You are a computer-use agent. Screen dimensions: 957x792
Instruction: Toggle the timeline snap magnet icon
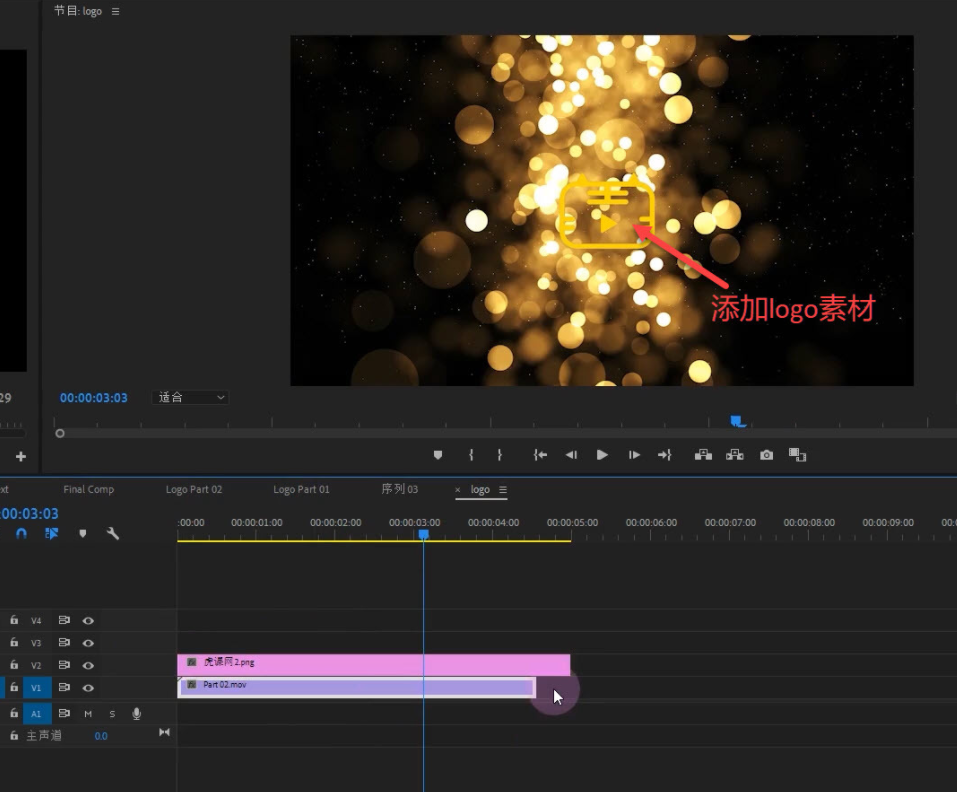(x=21, y=534)
